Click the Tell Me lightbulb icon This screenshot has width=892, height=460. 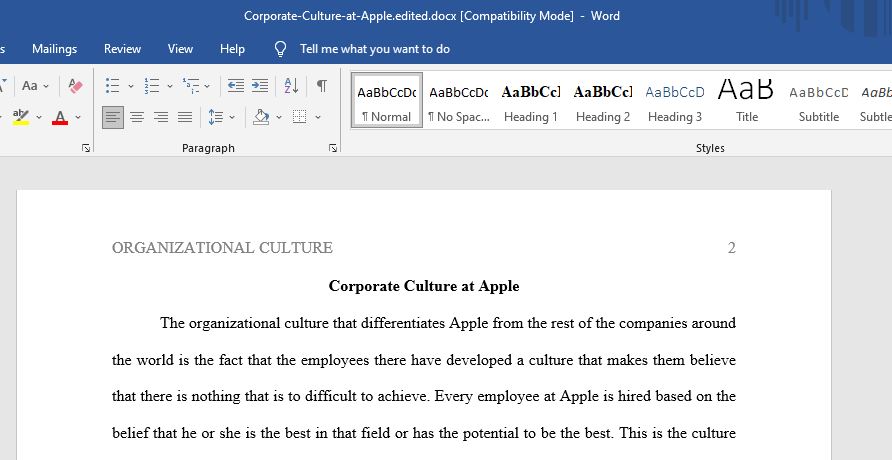280,49
